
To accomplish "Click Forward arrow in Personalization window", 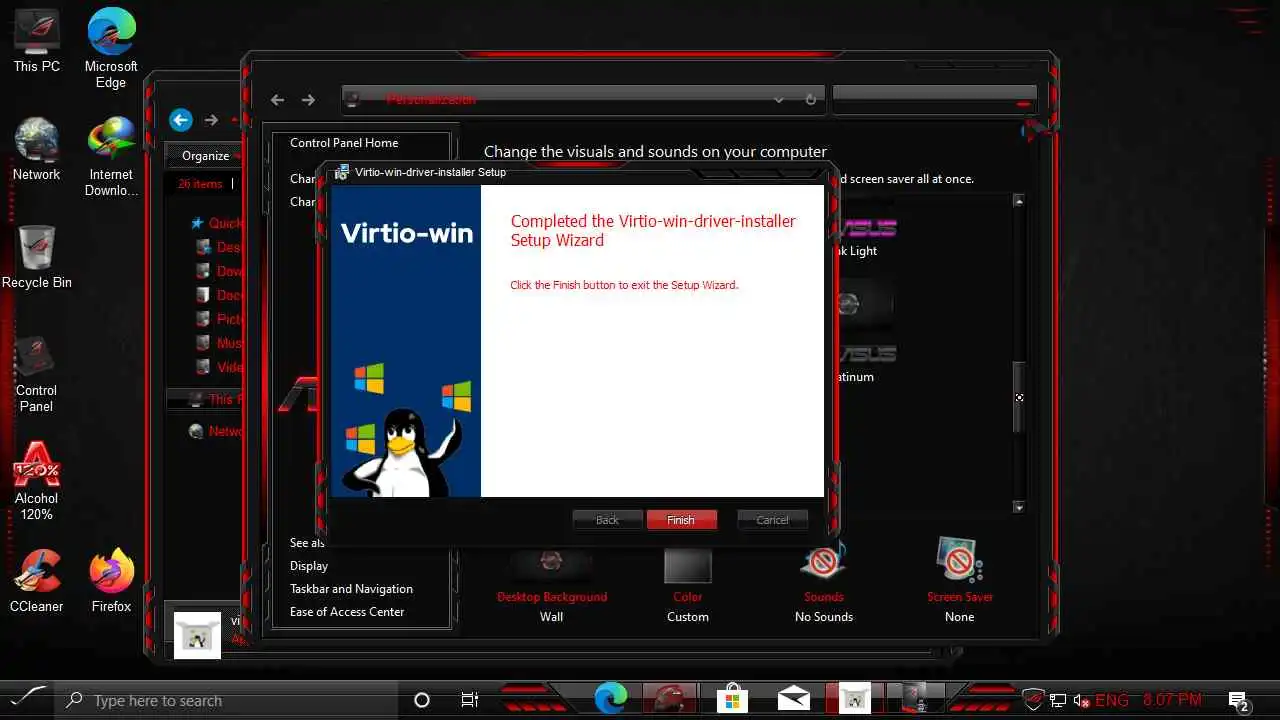I will pos(308,100).
